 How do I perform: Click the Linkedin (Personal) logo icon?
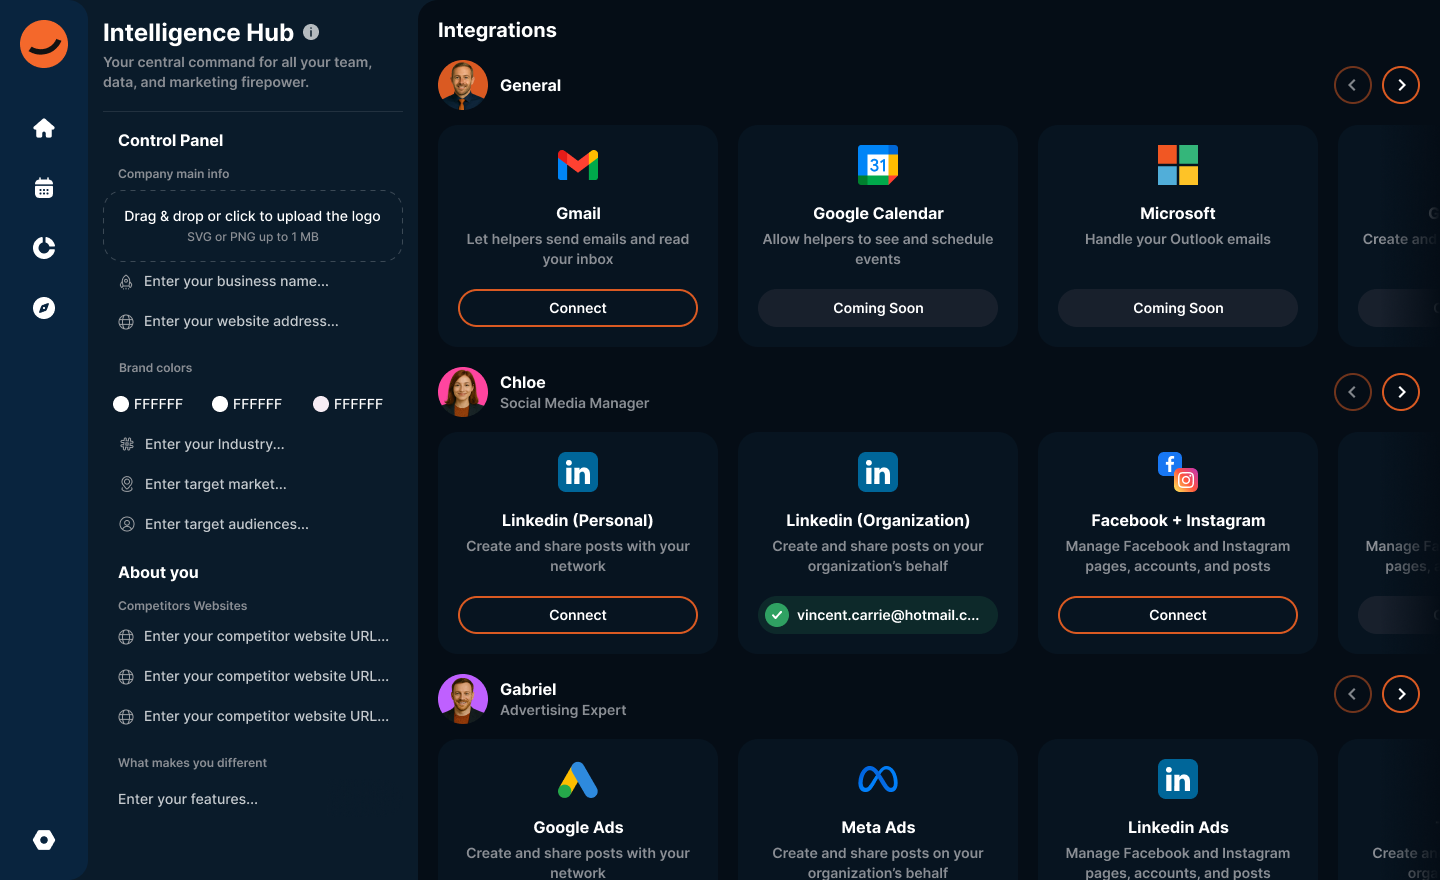(x=578, y=472)
